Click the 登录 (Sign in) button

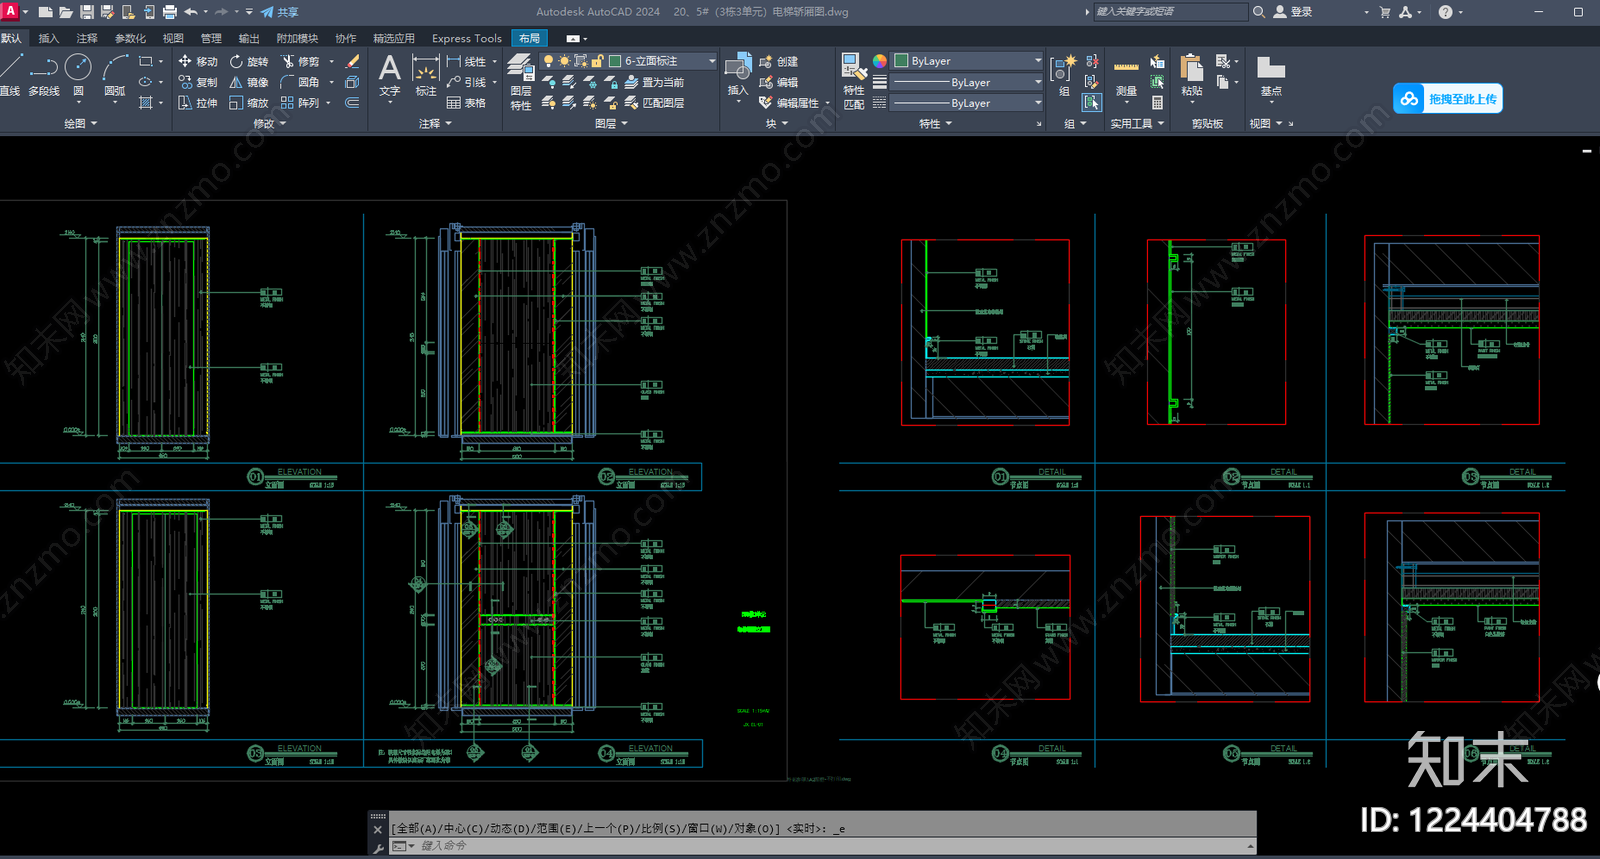tap(1293, 12)
